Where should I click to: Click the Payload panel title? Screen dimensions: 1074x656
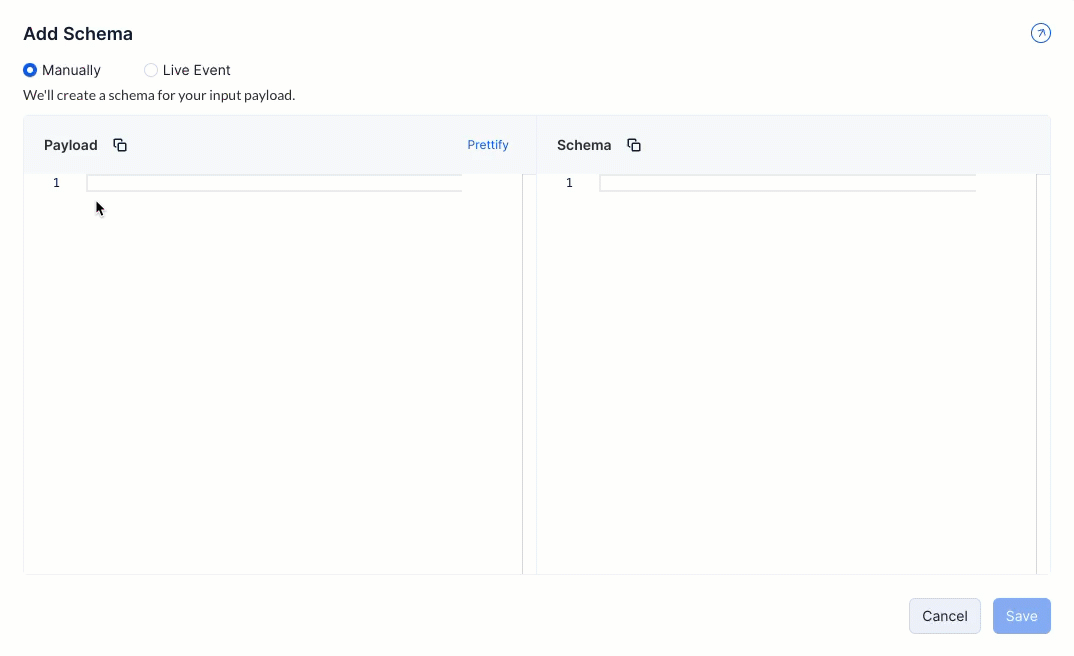point(71,145)
